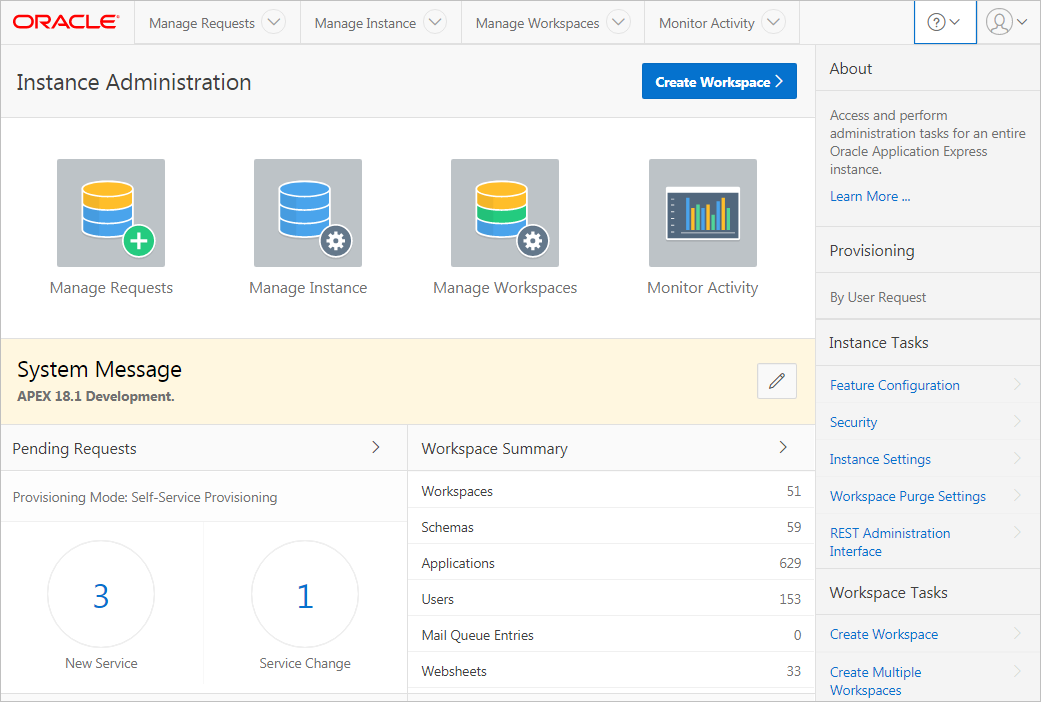
Task: Click the Service Change count circle
Action: pos(305,595)
